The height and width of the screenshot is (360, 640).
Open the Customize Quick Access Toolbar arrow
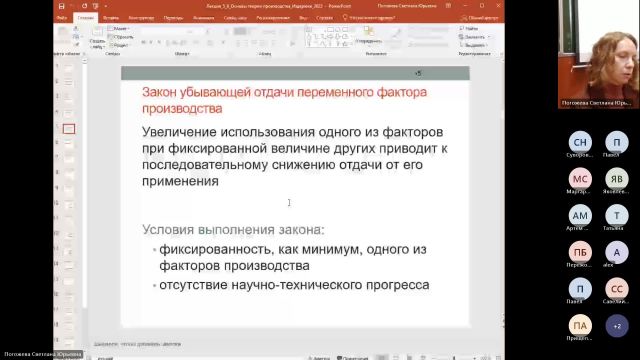pyautogui.click(x=106, y=6)
